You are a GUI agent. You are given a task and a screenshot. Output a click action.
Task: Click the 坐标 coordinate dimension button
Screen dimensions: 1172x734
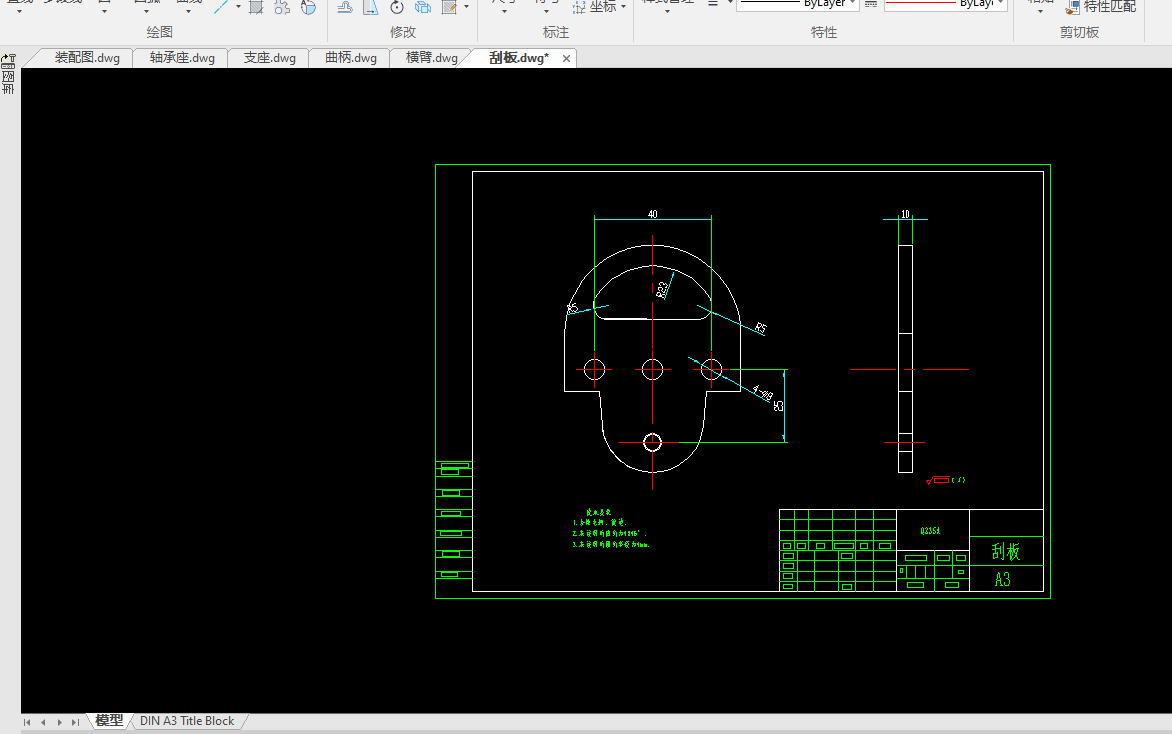click(595, 7)
